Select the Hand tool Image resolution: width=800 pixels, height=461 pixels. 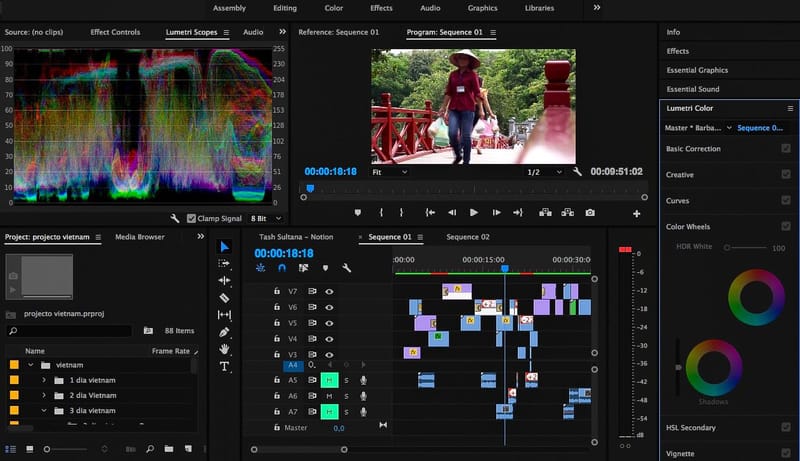[x=224, y=349]
